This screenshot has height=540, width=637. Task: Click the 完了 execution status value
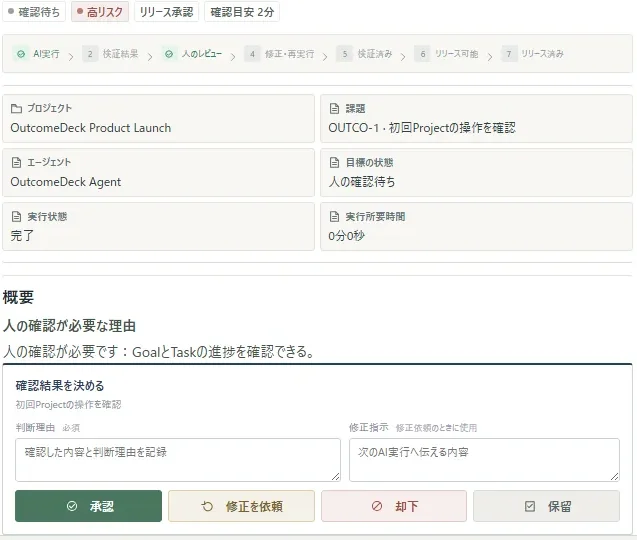click(22, 236)
